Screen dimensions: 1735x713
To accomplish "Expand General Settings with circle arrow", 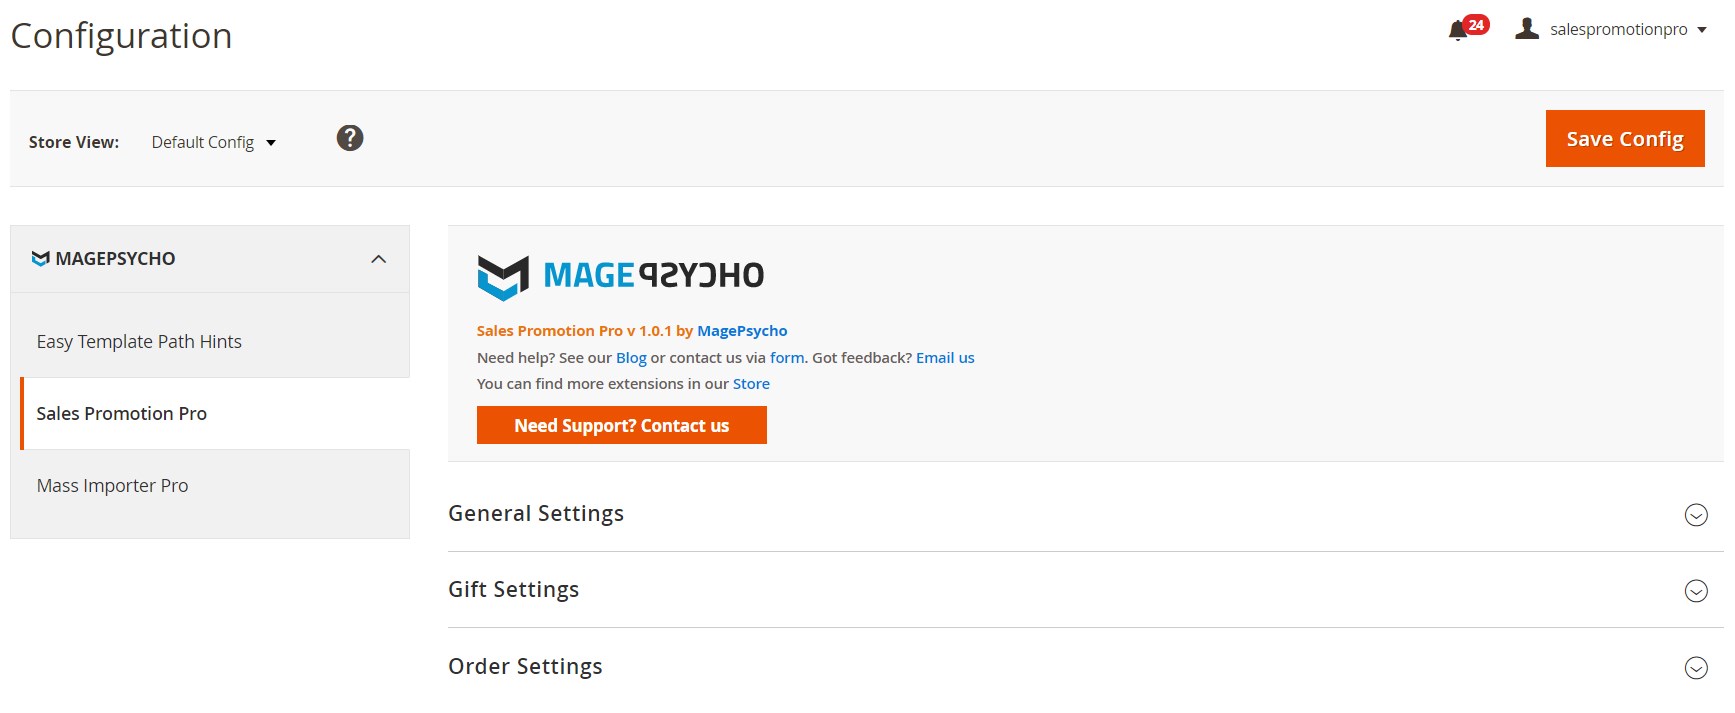I will (1696, 515).
